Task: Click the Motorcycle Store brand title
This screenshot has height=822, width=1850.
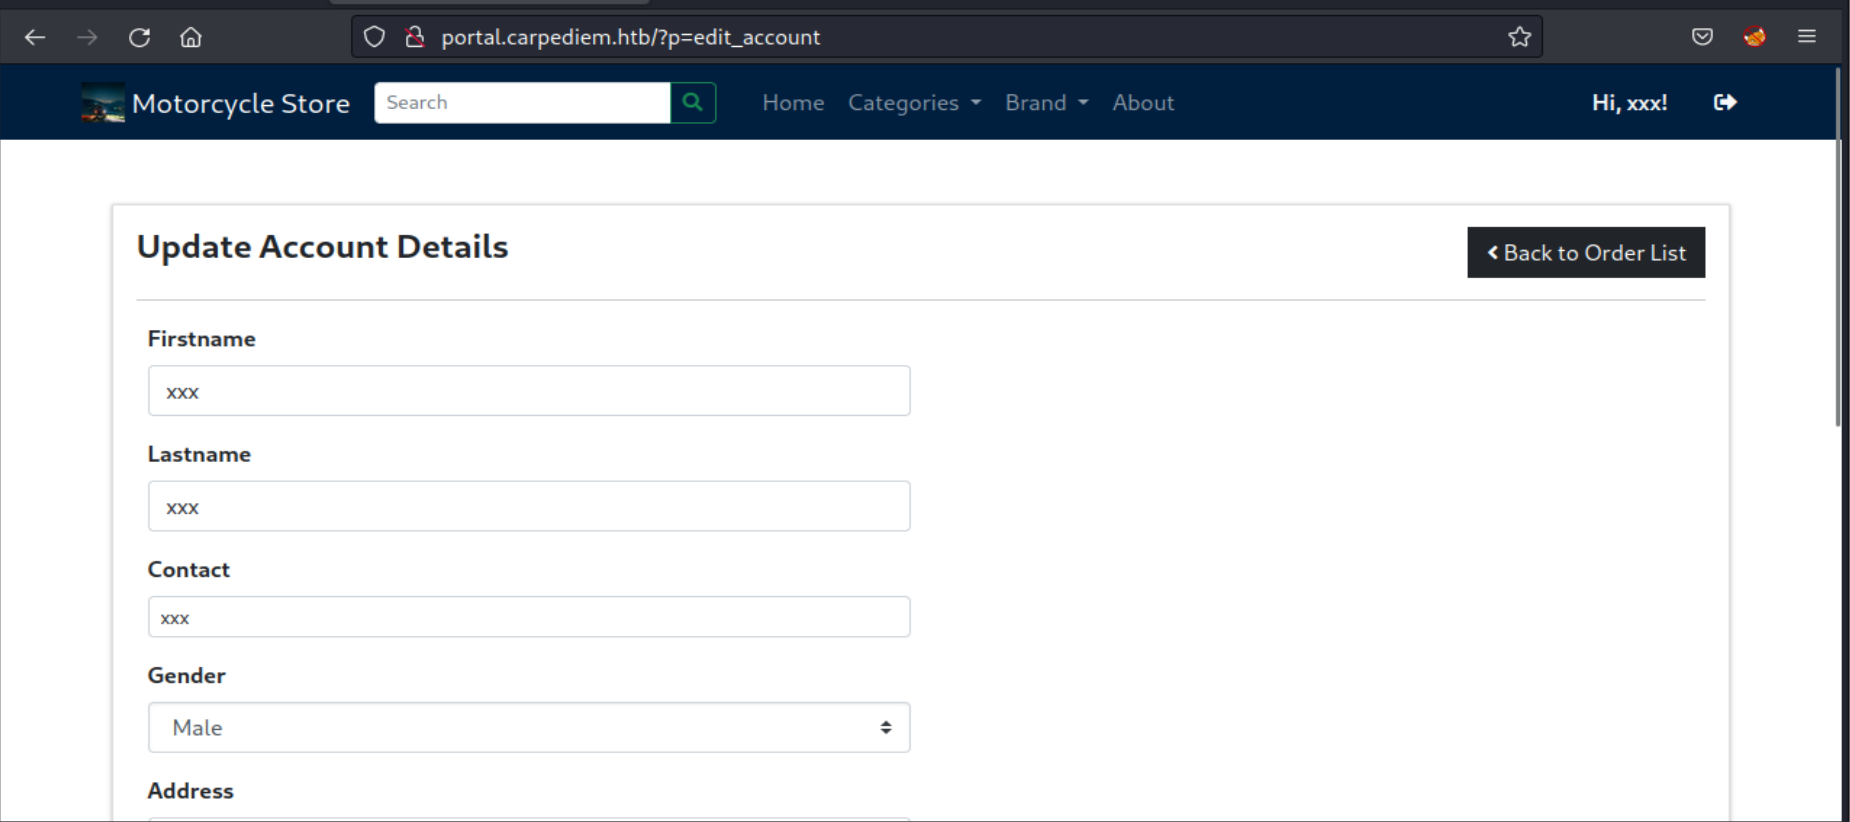Action: tap(241, 103)
